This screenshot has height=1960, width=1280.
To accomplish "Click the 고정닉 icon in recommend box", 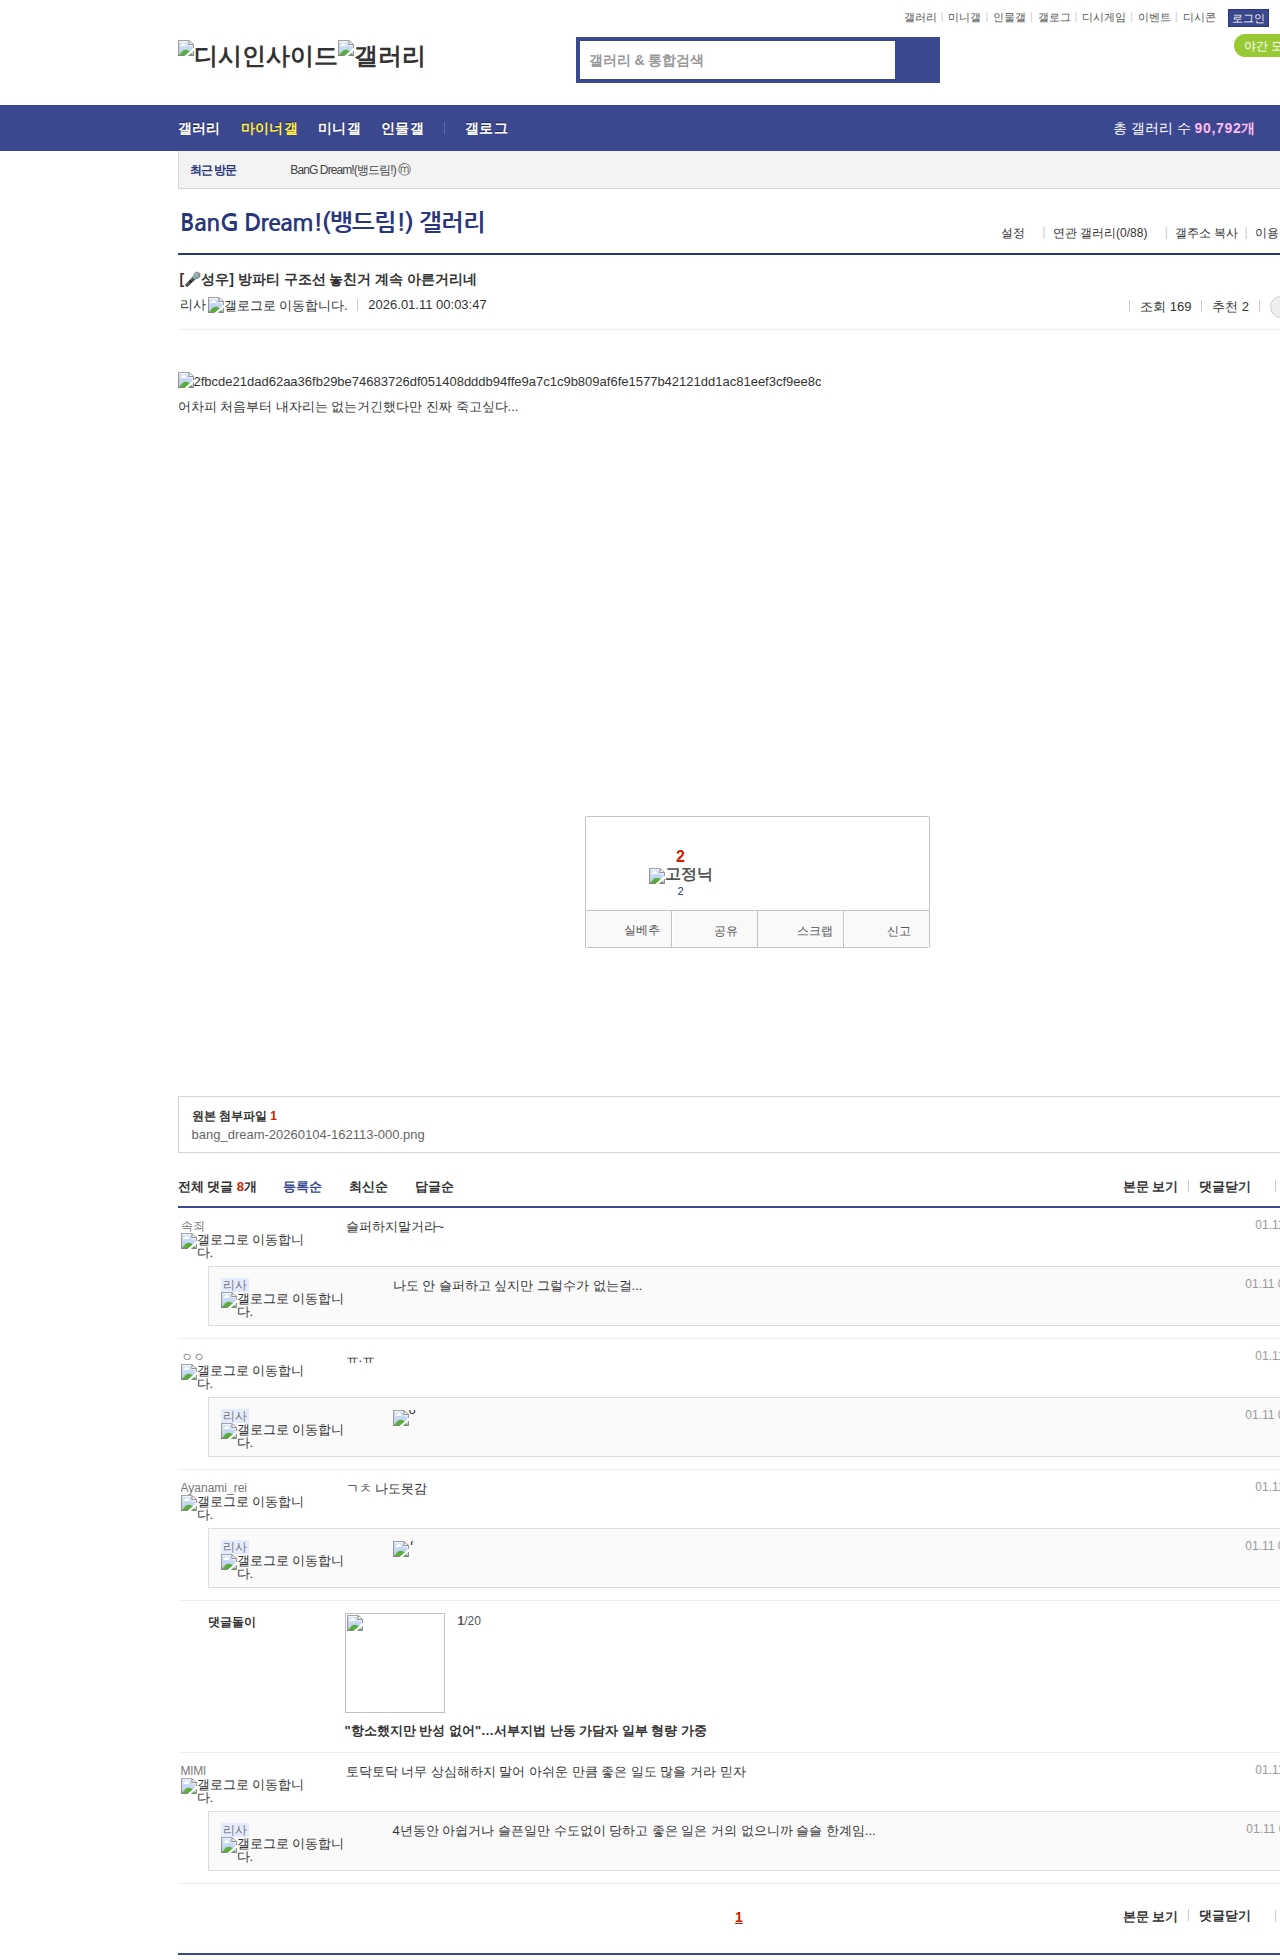I will [x=680, y=875].
